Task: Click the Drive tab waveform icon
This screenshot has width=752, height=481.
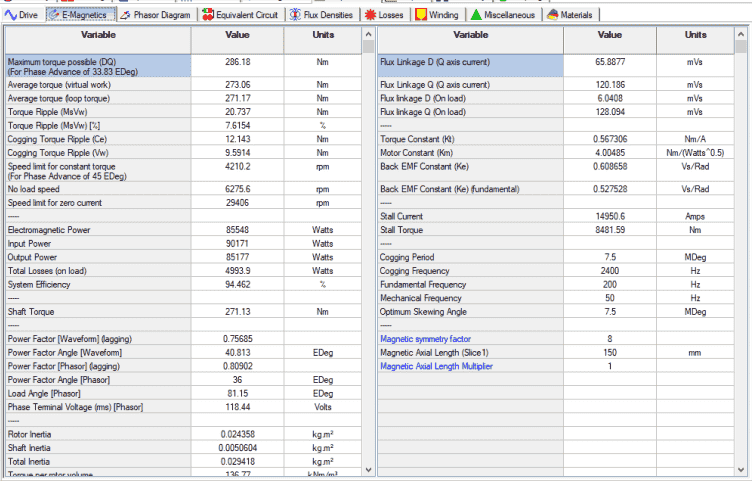Action: [11, 15]
